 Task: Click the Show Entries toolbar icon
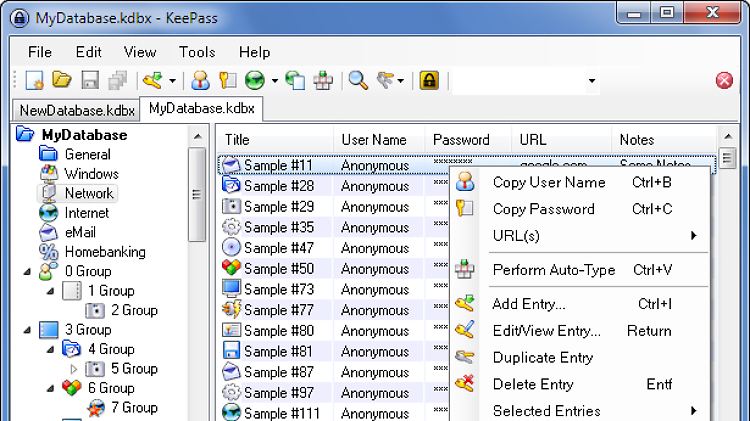[x=386, y=80]
